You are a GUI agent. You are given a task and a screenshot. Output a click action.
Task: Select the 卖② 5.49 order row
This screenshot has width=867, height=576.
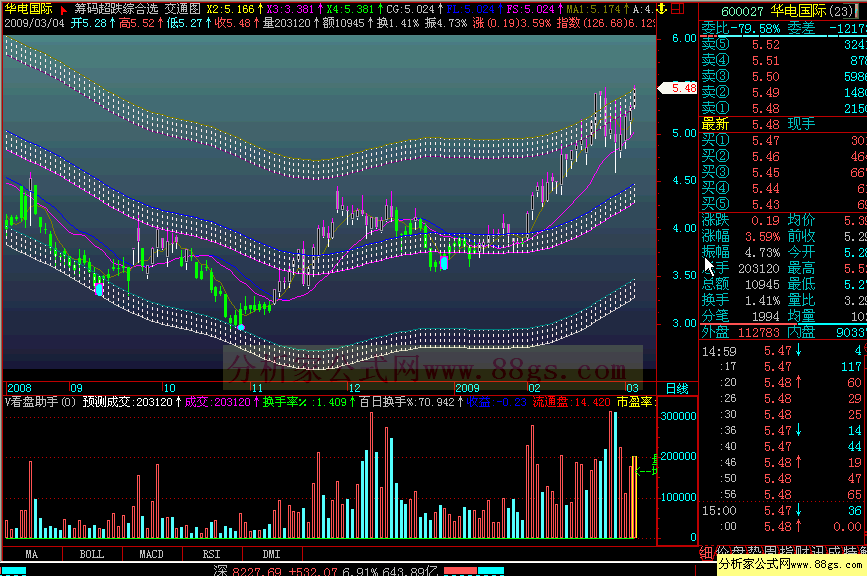point(783,93)
